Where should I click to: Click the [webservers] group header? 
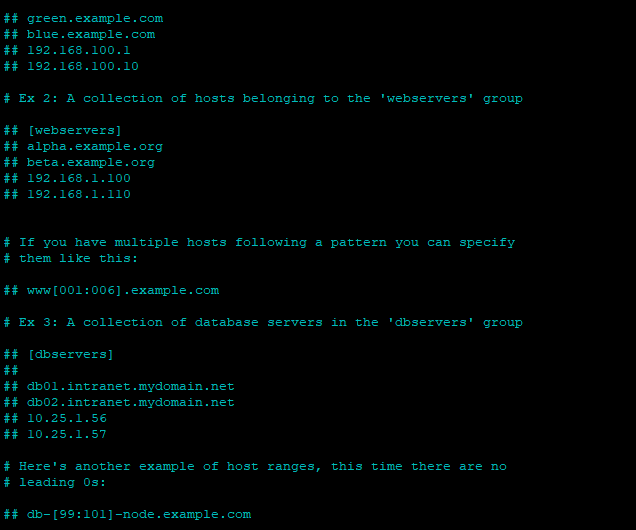(x=63, y=131)
